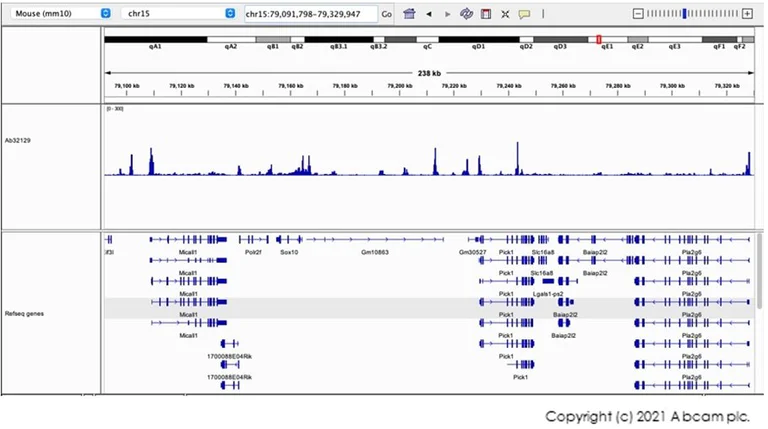Screen dimensions: 768x429
Task: Go forward with right arrow icon
Action: [x=447, y=14]
